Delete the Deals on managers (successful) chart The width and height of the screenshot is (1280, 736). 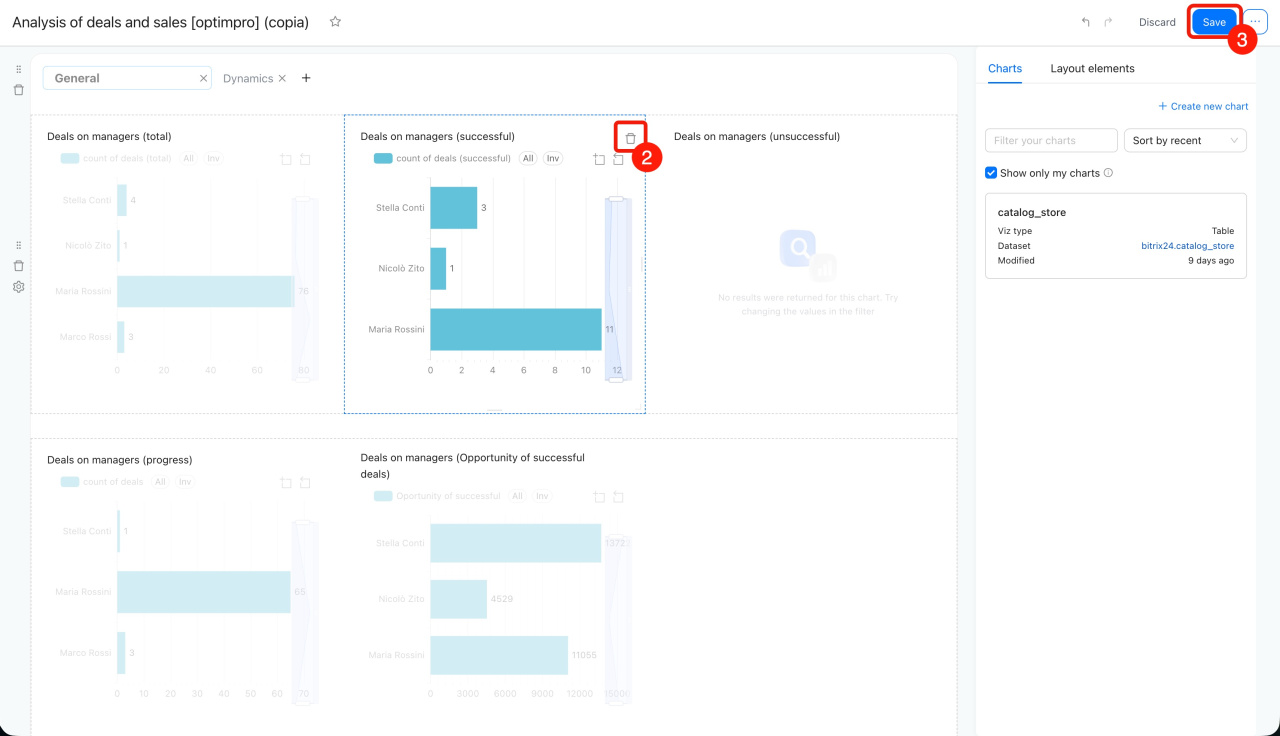tap(630, 138)
